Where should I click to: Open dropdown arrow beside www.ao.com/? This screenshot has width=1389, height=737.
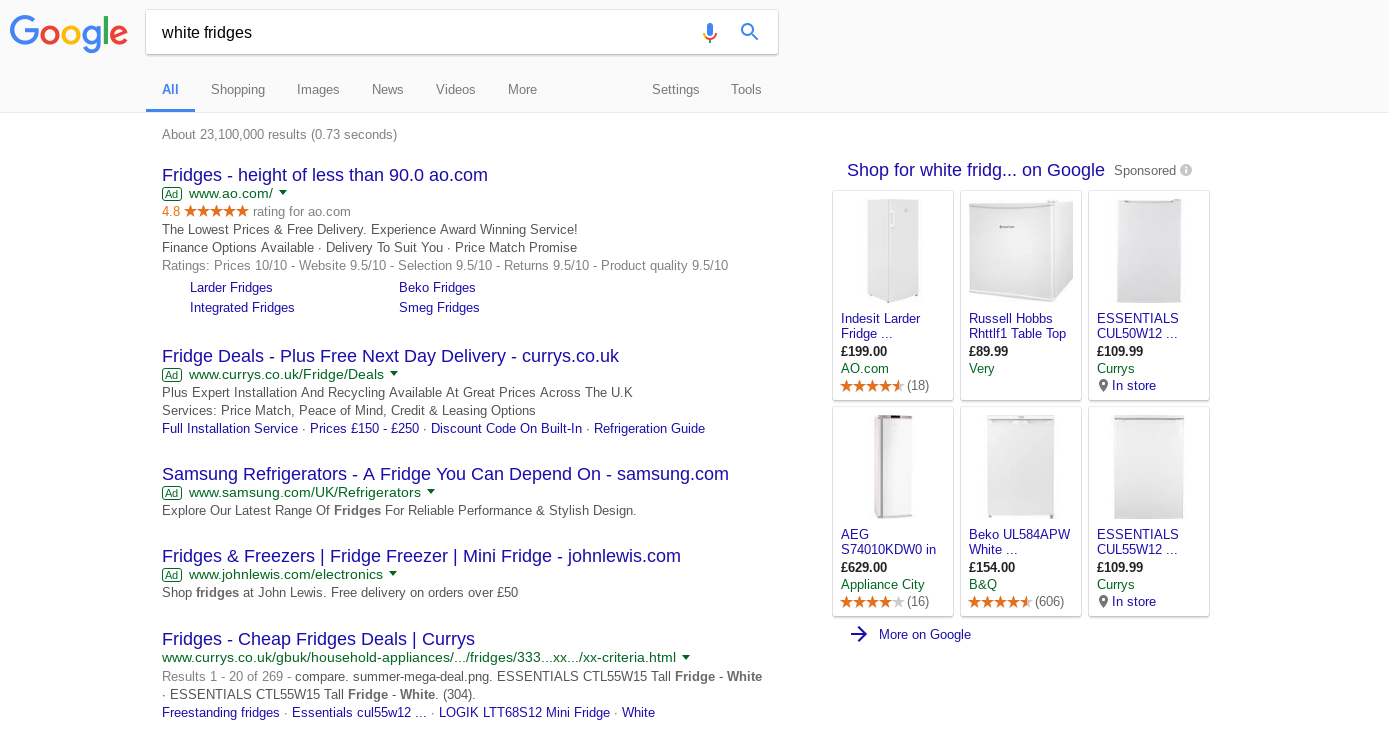tap(283, 193)
